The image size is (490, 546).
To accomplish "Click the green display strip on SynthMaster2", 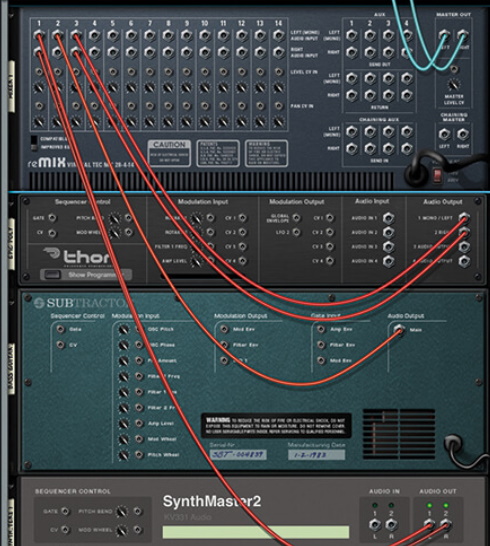I will (x=256, y=532).
